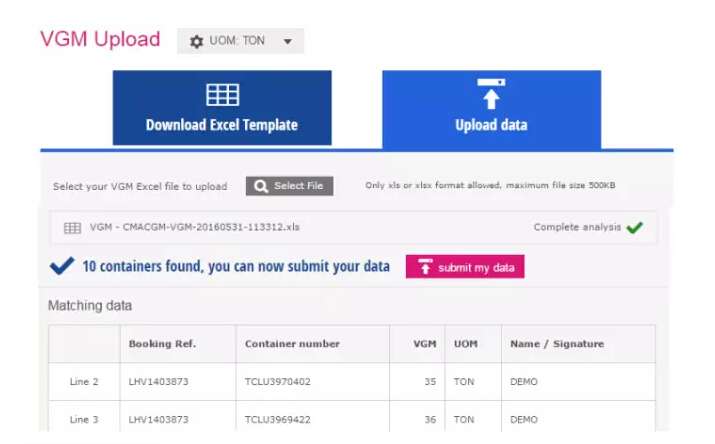Click the VGM column header
Viewport: 715px width, 444px height.
pos(425,344)
